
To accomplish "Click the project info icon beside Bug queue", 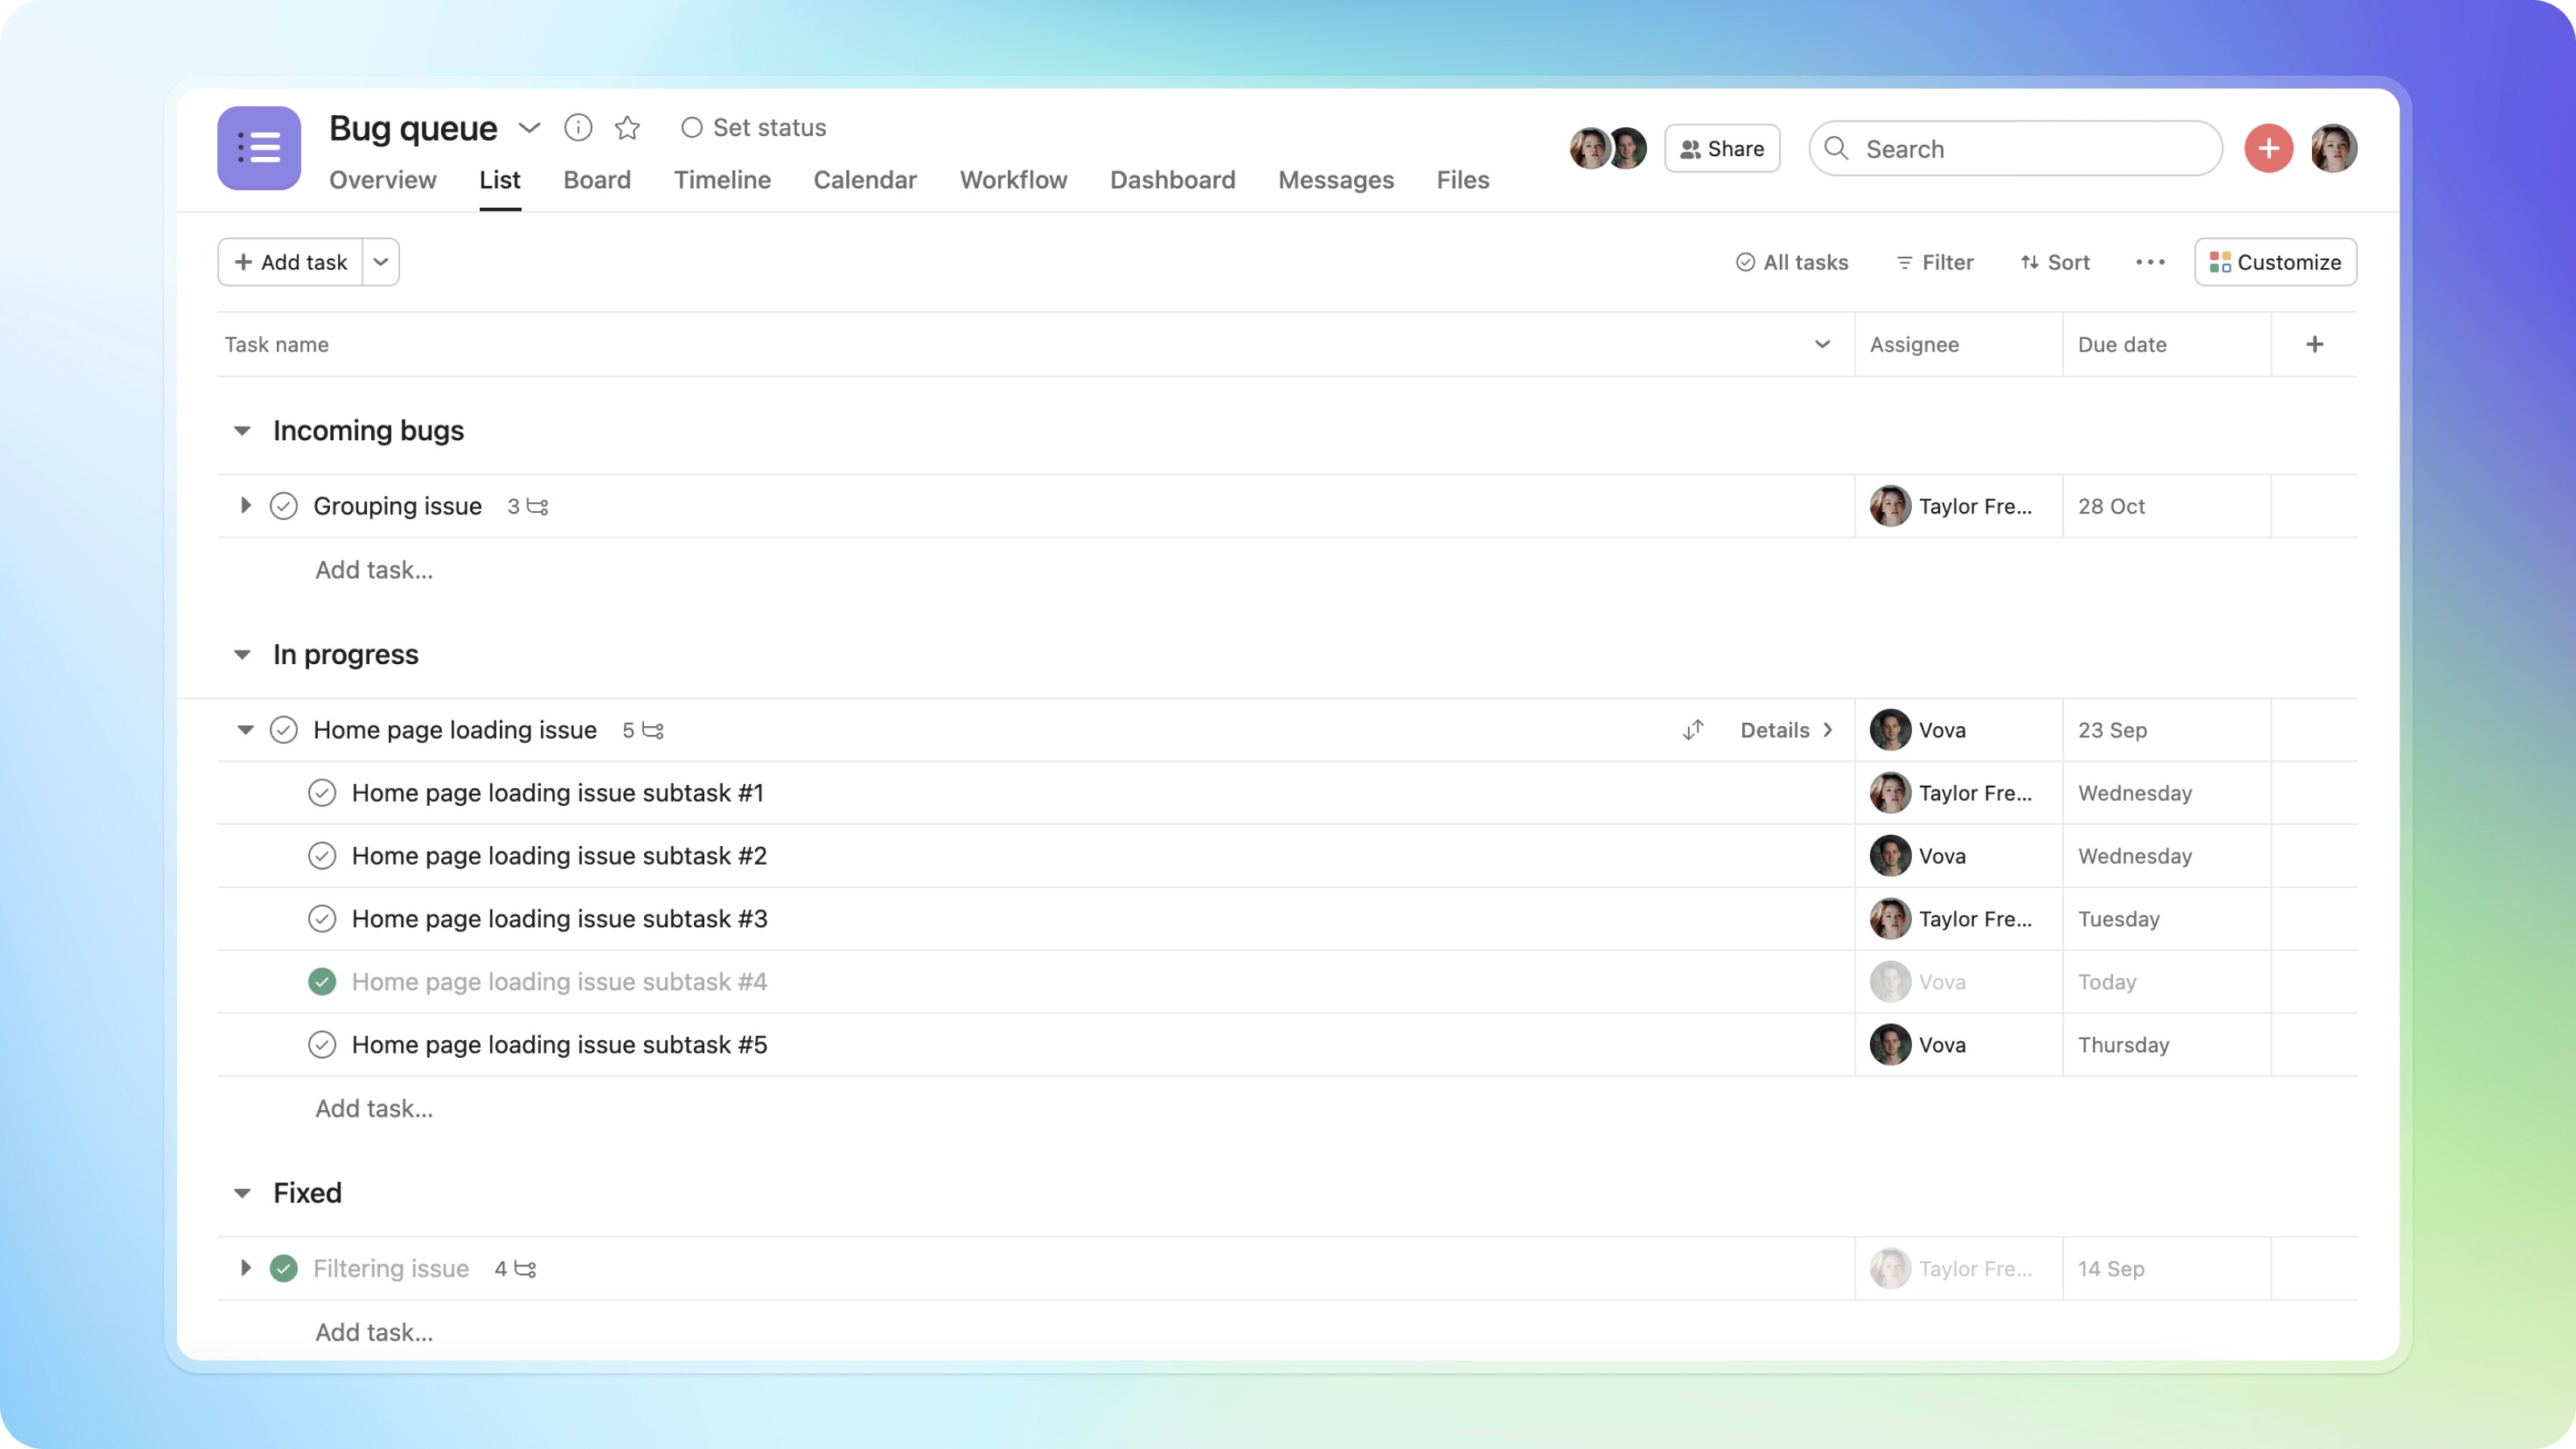I will pos(578,128).
